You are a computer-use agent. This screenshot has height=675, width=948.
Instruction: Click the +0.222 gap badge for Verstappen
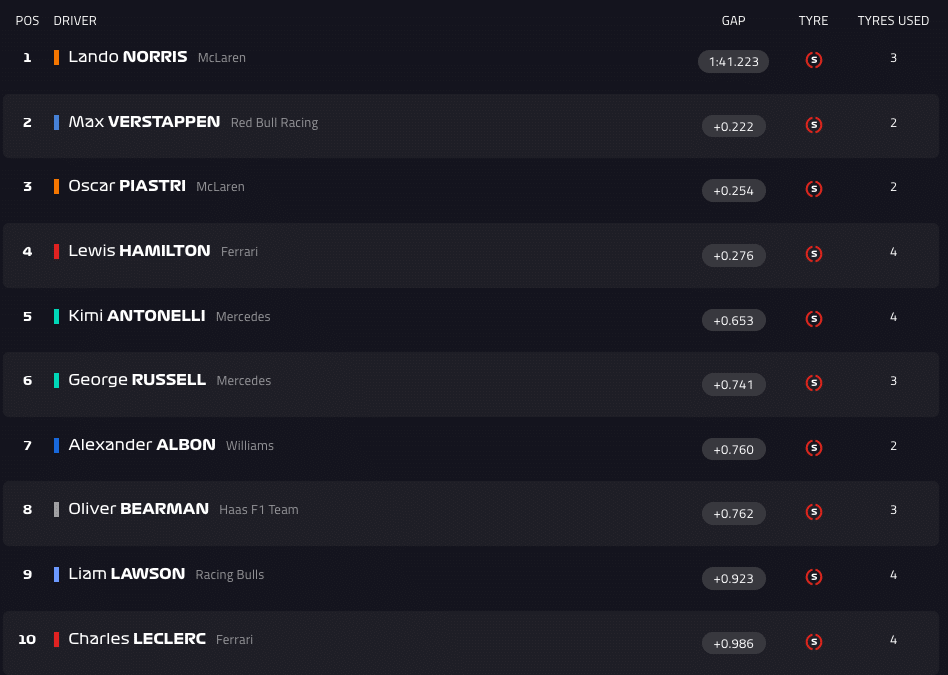coord(733,126)
